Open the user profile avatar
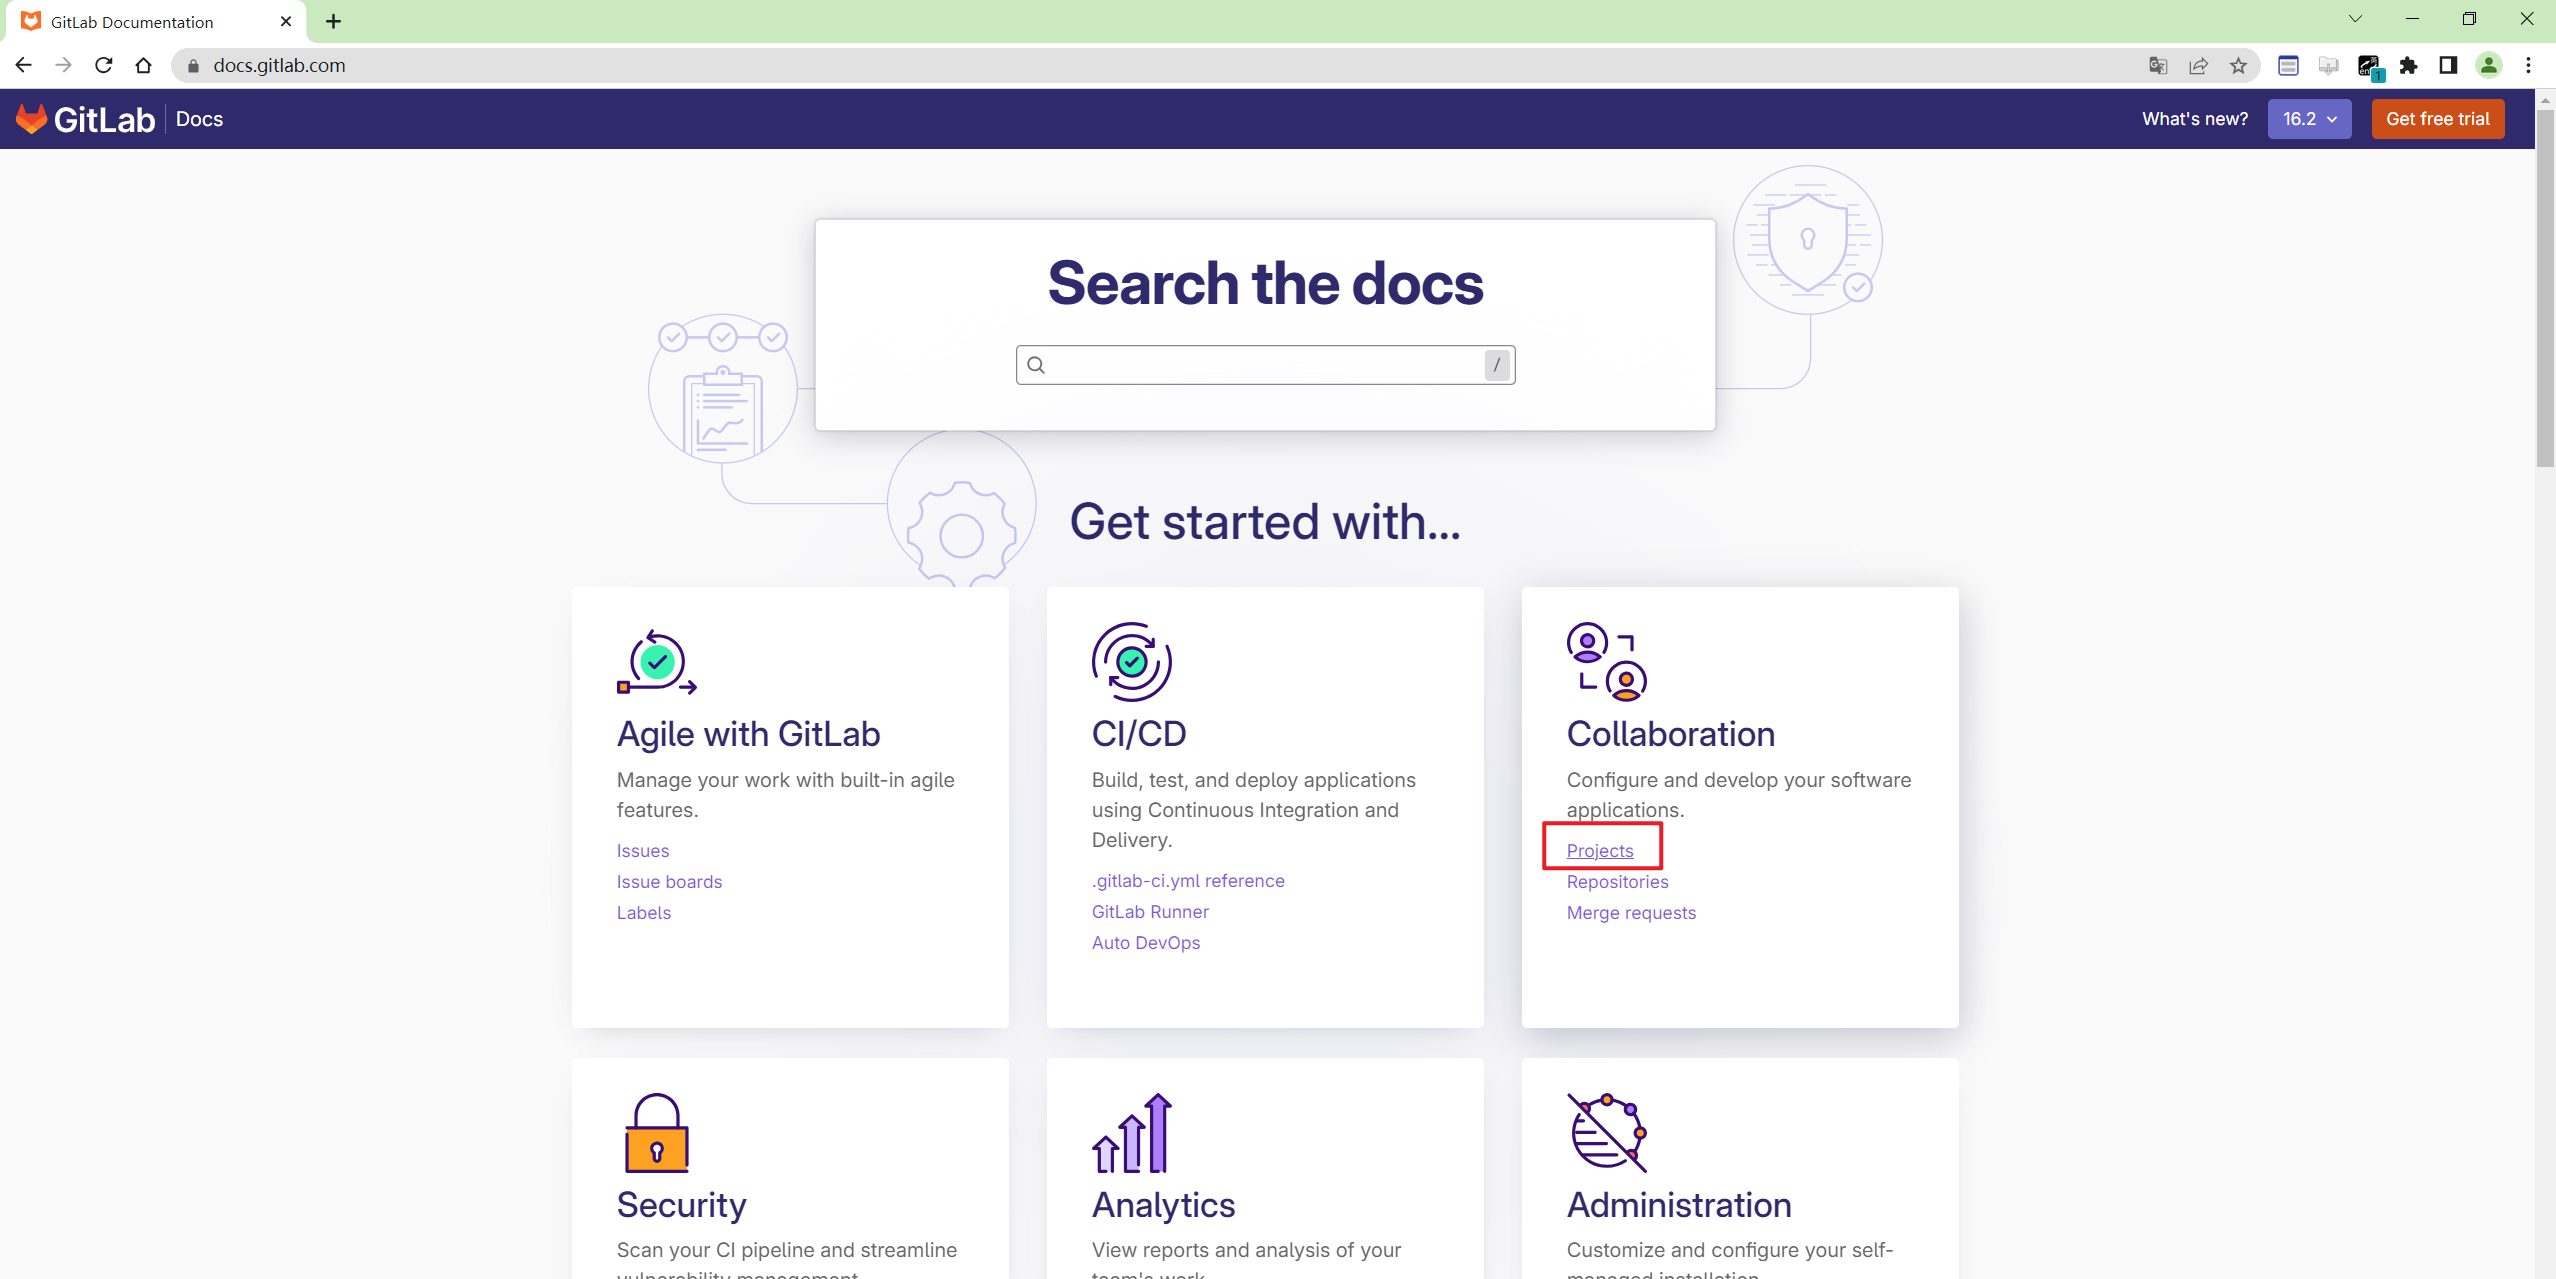Viewport: 2556px width, 1279px height. [x=2488, y=65]
